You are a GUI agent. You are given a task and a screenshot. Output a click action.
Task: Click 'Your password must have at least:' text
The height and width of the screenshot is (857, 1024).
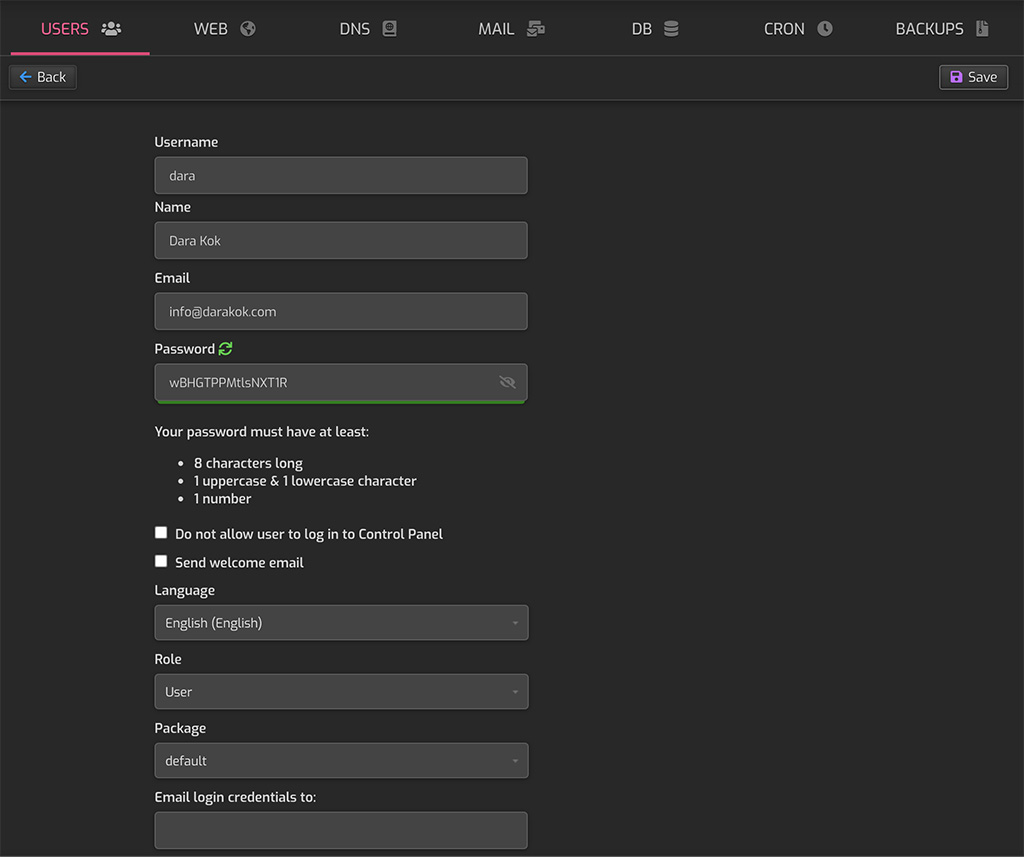[262, 432]
